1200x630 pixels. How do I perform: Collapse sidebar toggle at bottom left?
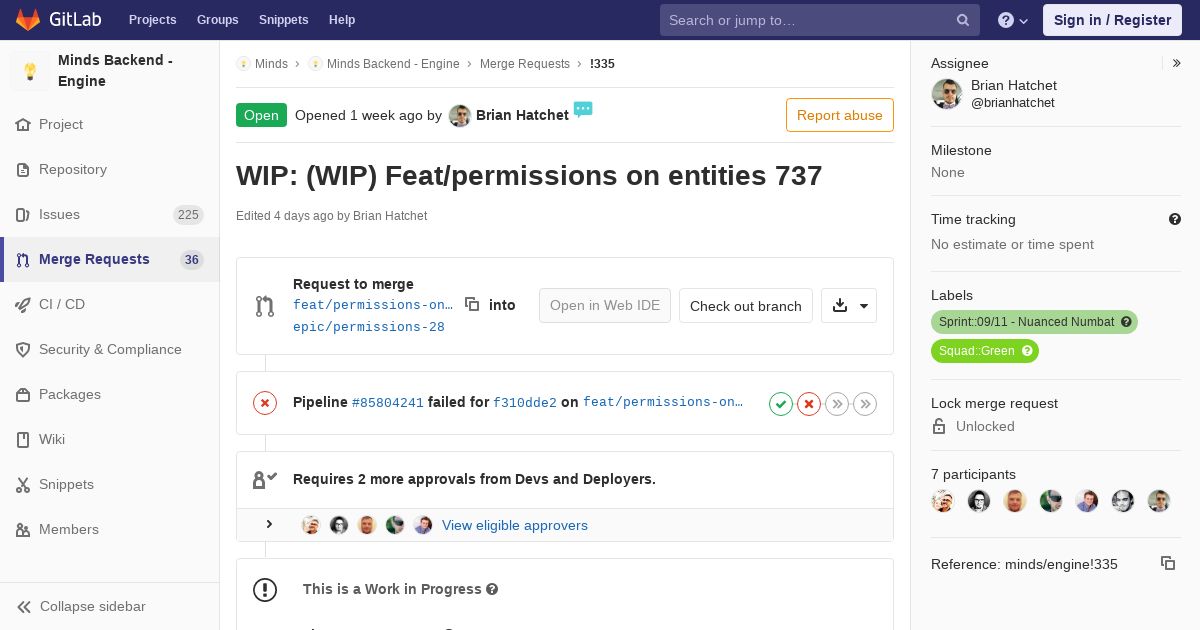pos(82,606)
